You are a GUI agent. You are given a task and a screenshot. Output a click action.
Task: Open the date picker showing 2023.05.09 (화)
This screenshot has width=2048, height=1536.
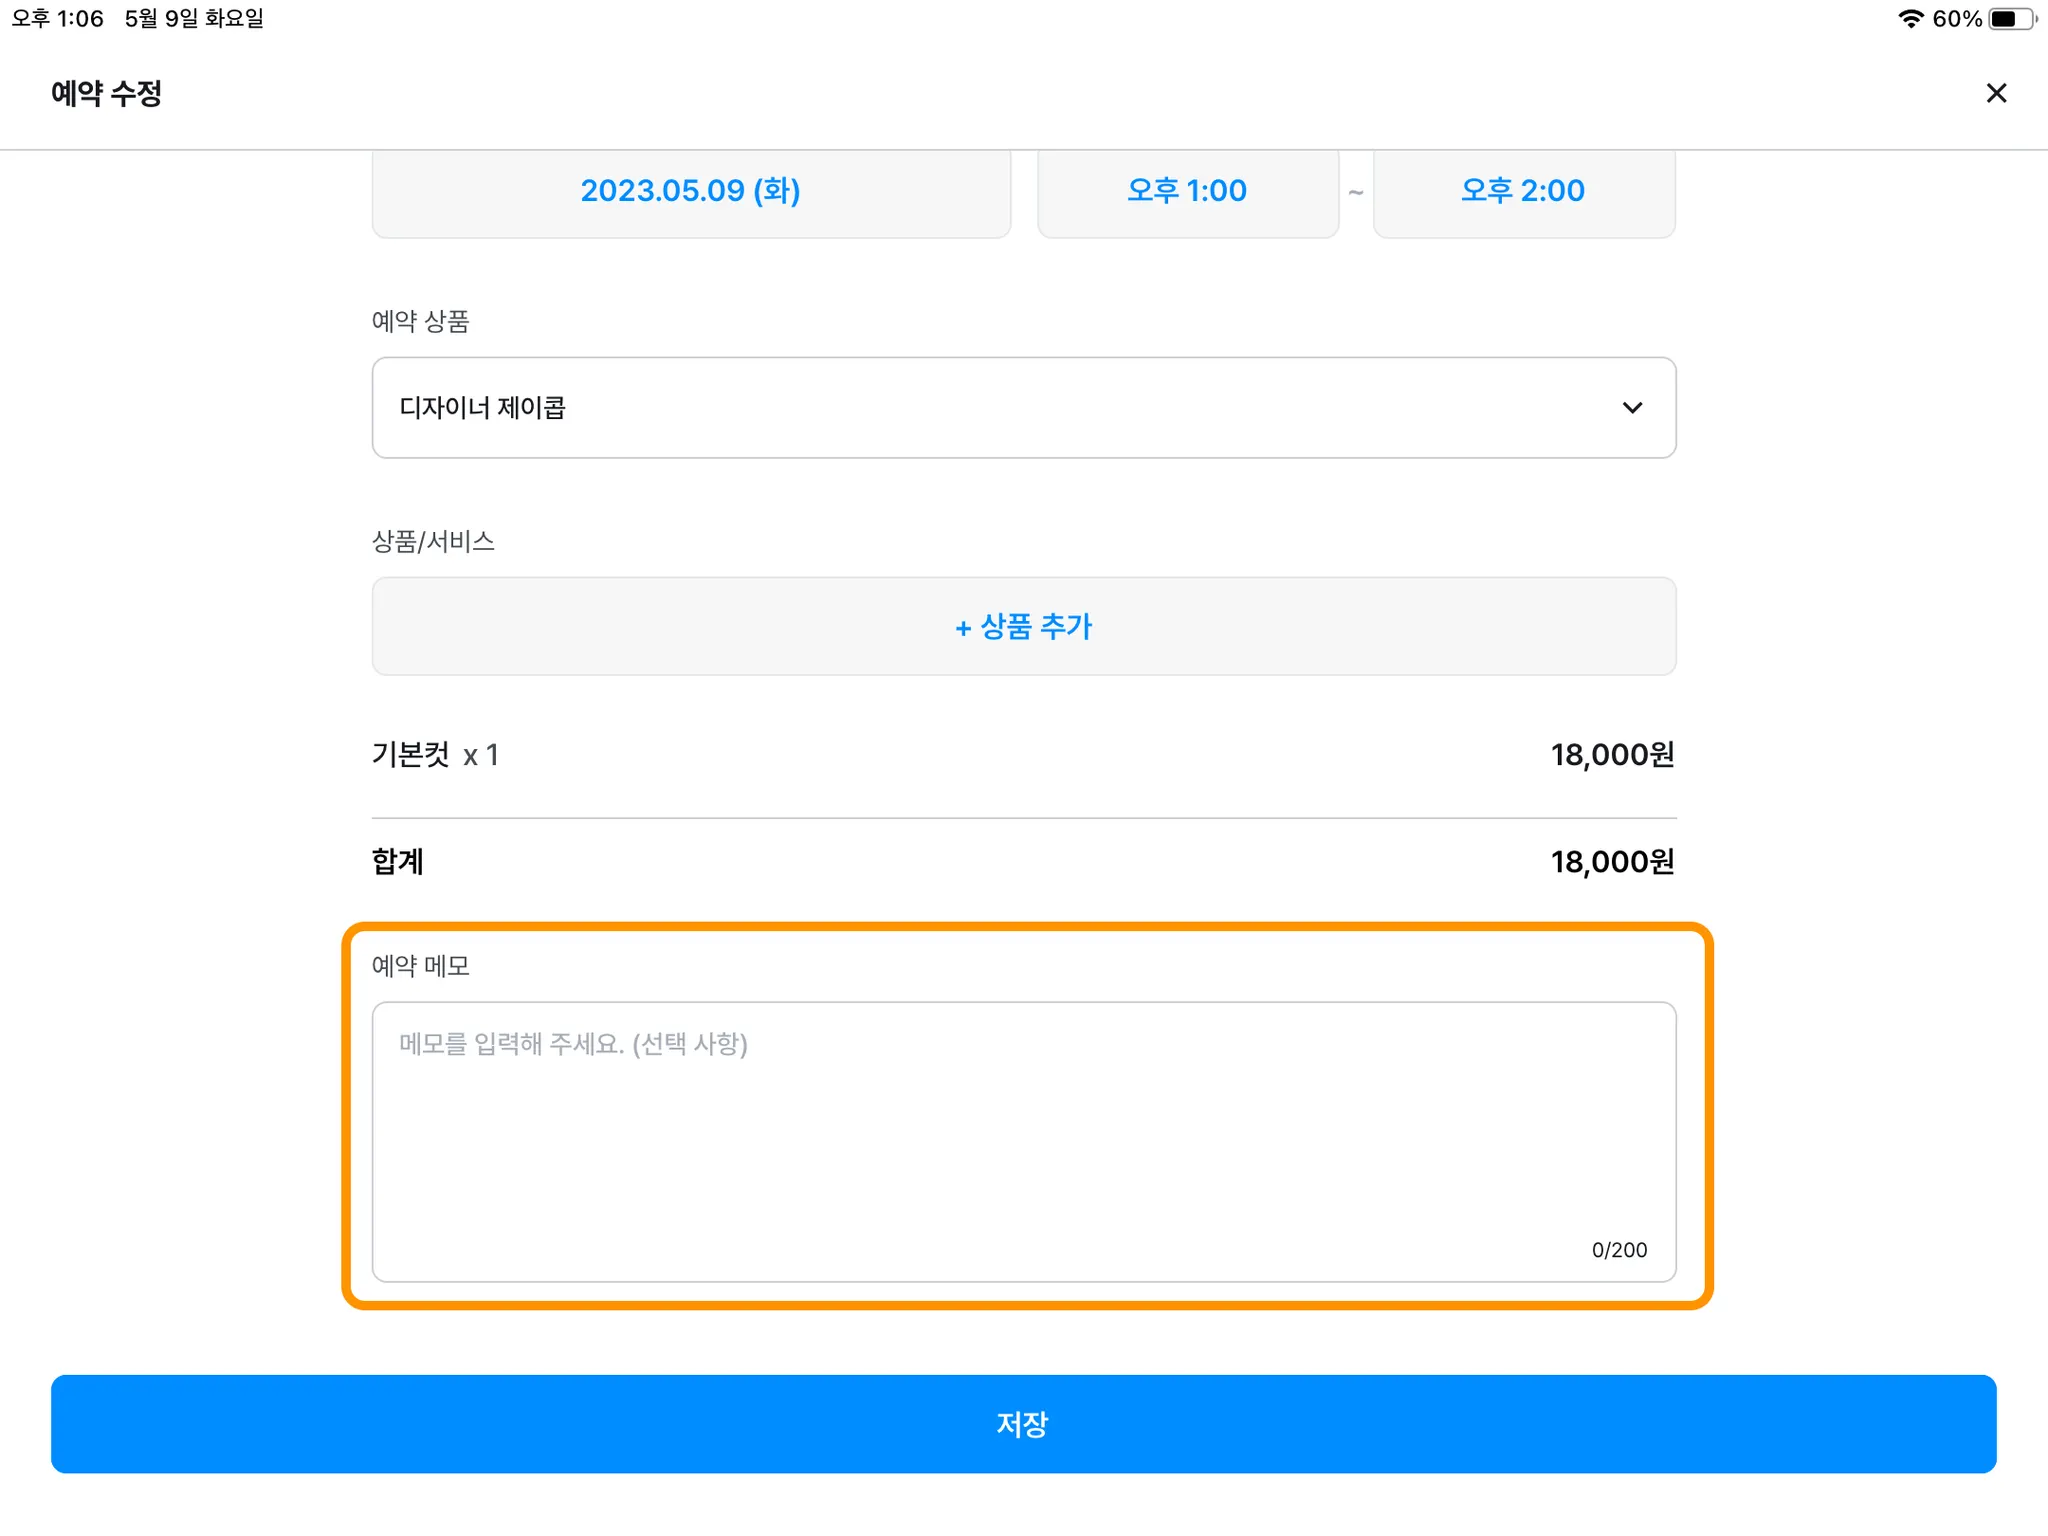pyautogui.click(x=690, y=191)
